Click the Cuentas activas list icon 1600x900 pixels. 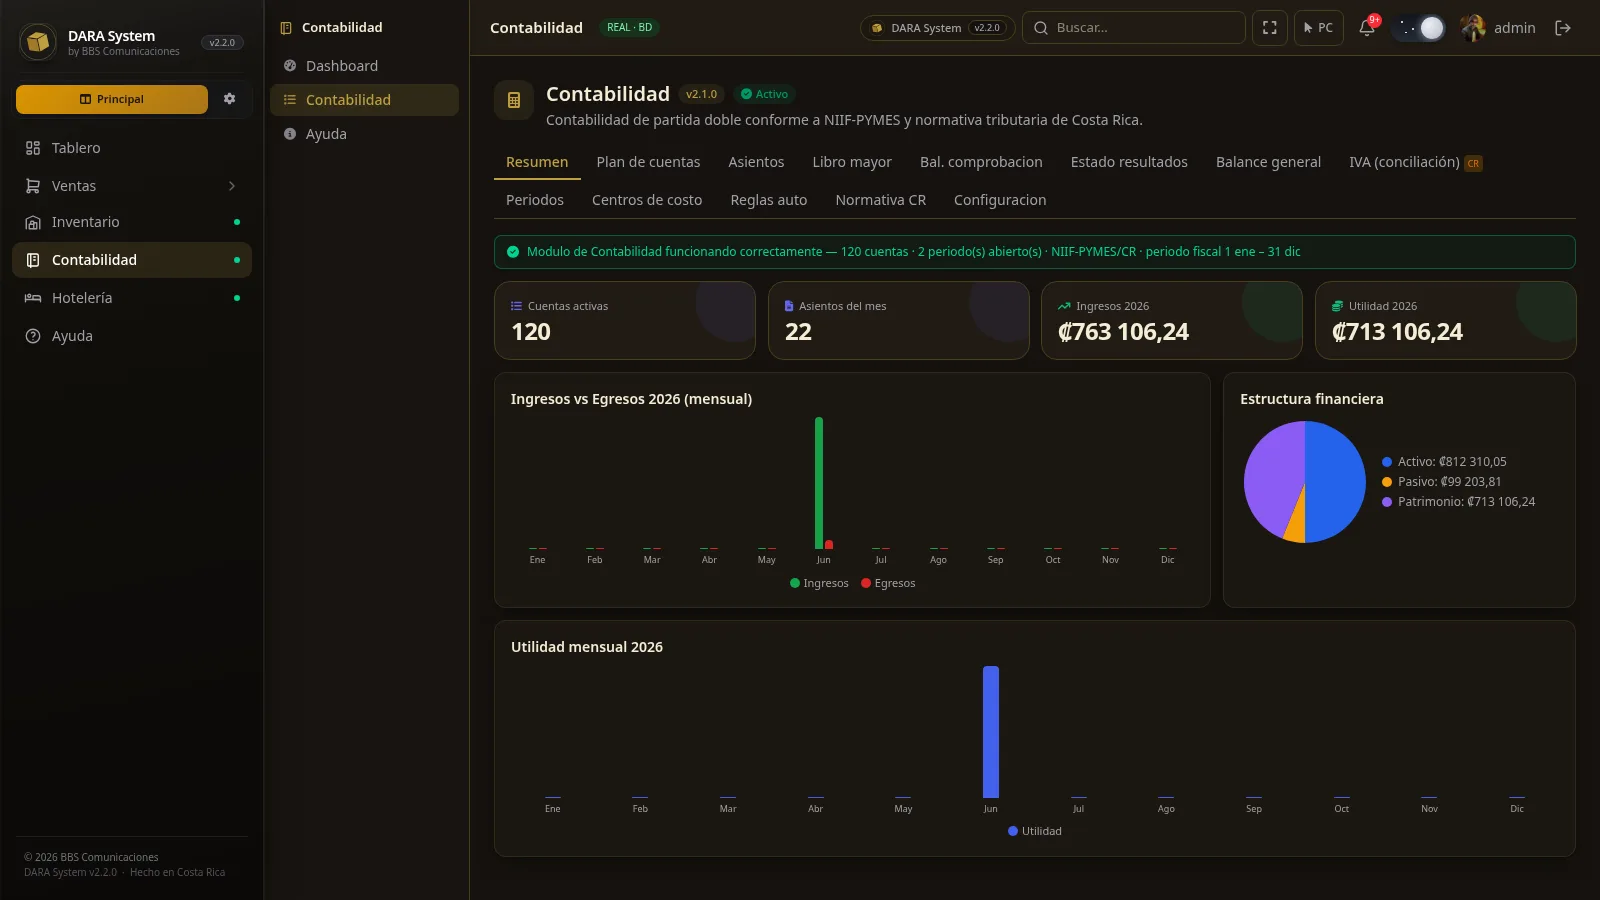[517, 306]
